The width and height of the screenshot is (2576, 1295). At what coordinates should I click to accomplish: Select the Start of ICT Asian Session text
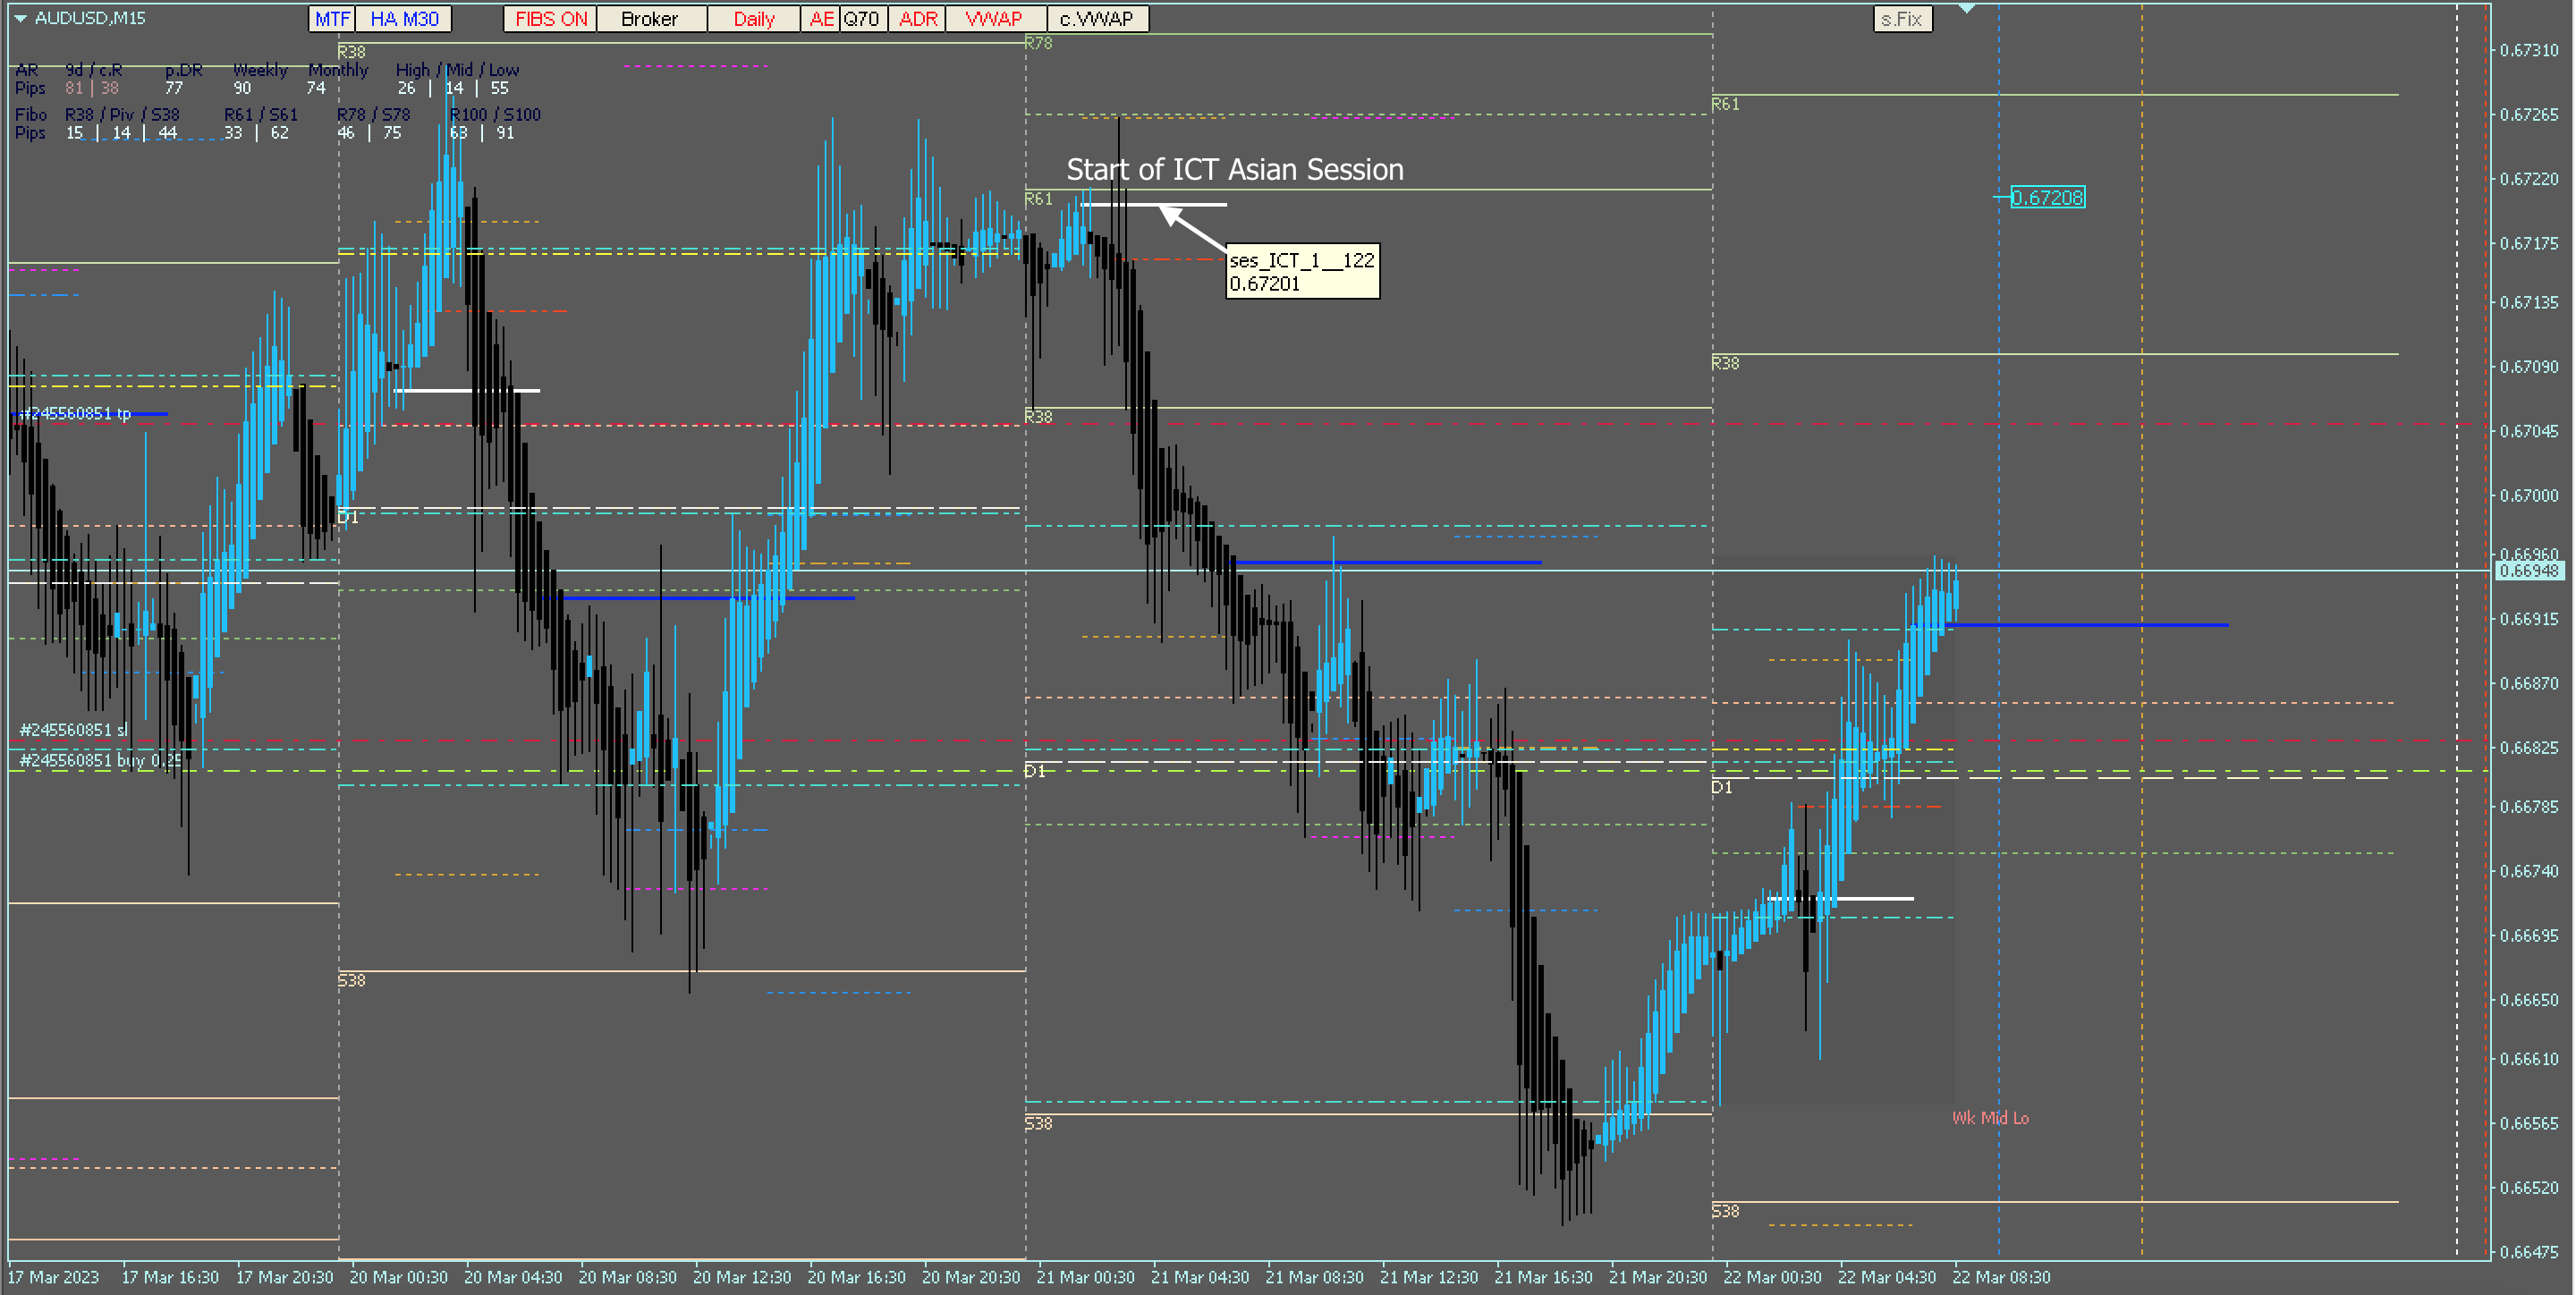[x=1234, y=169]
